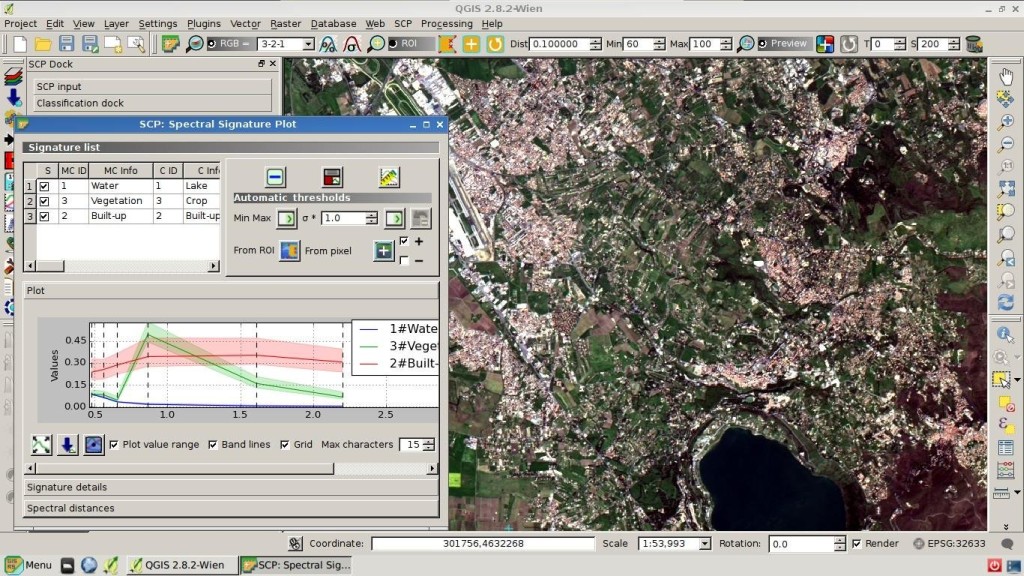Screen dimensions: 1024x576
Task: Open the Layer menu
Action: (x=116, y=24)
